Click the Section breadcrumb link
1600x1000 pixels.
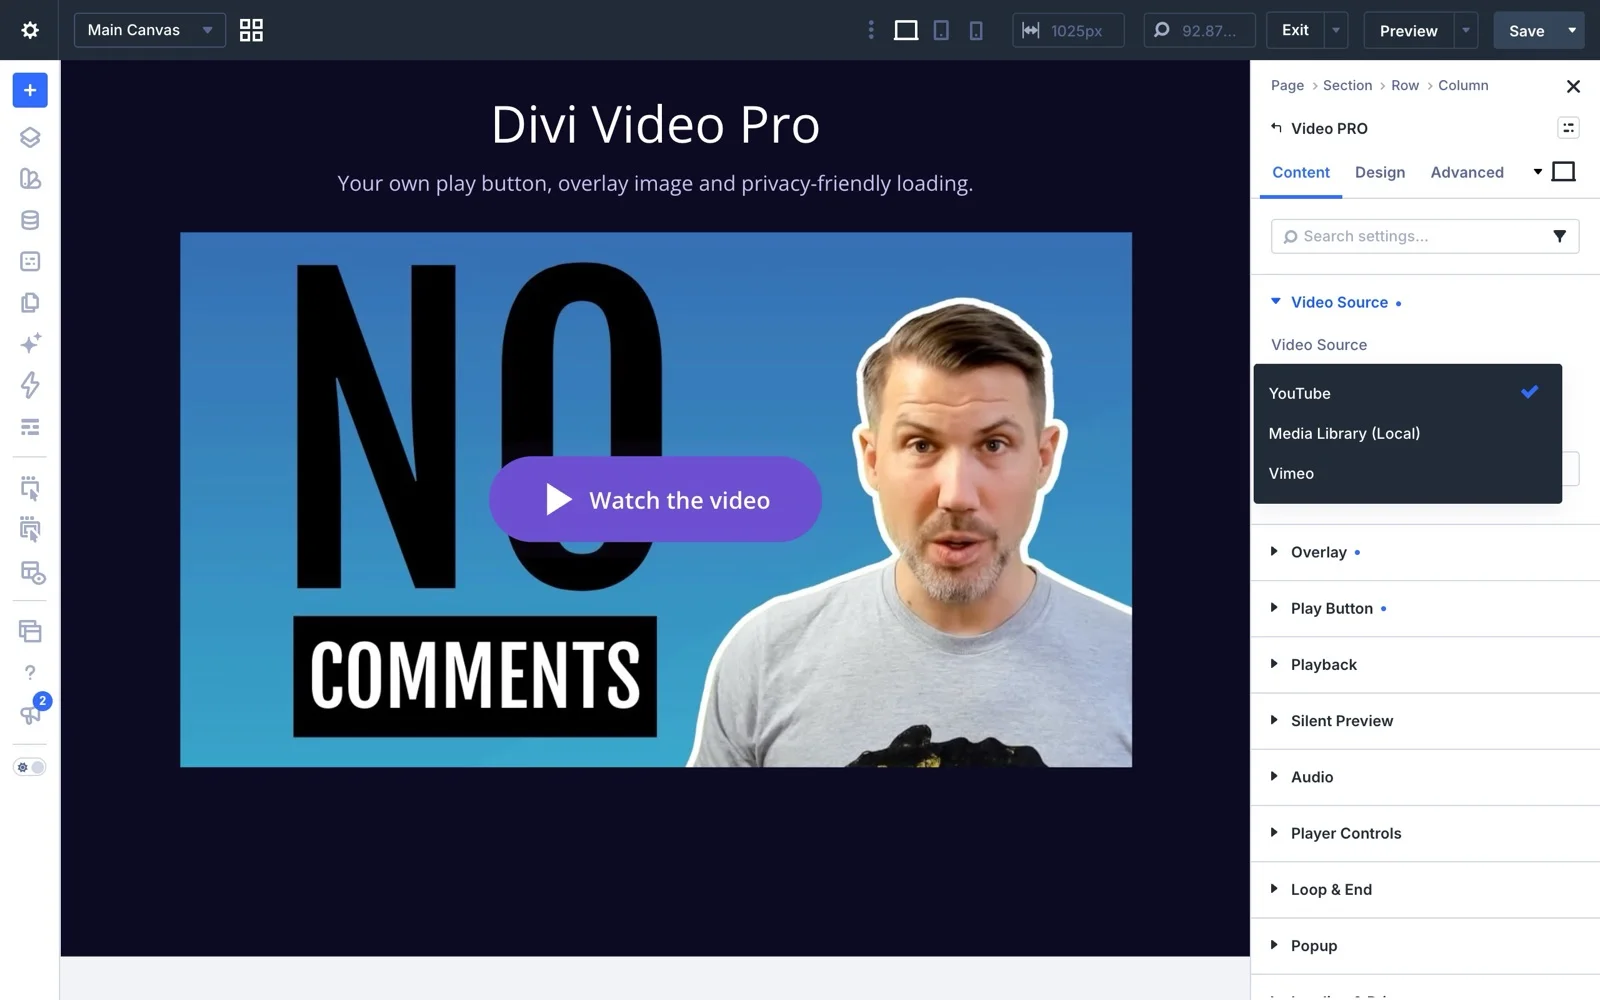pos(1347,85)
